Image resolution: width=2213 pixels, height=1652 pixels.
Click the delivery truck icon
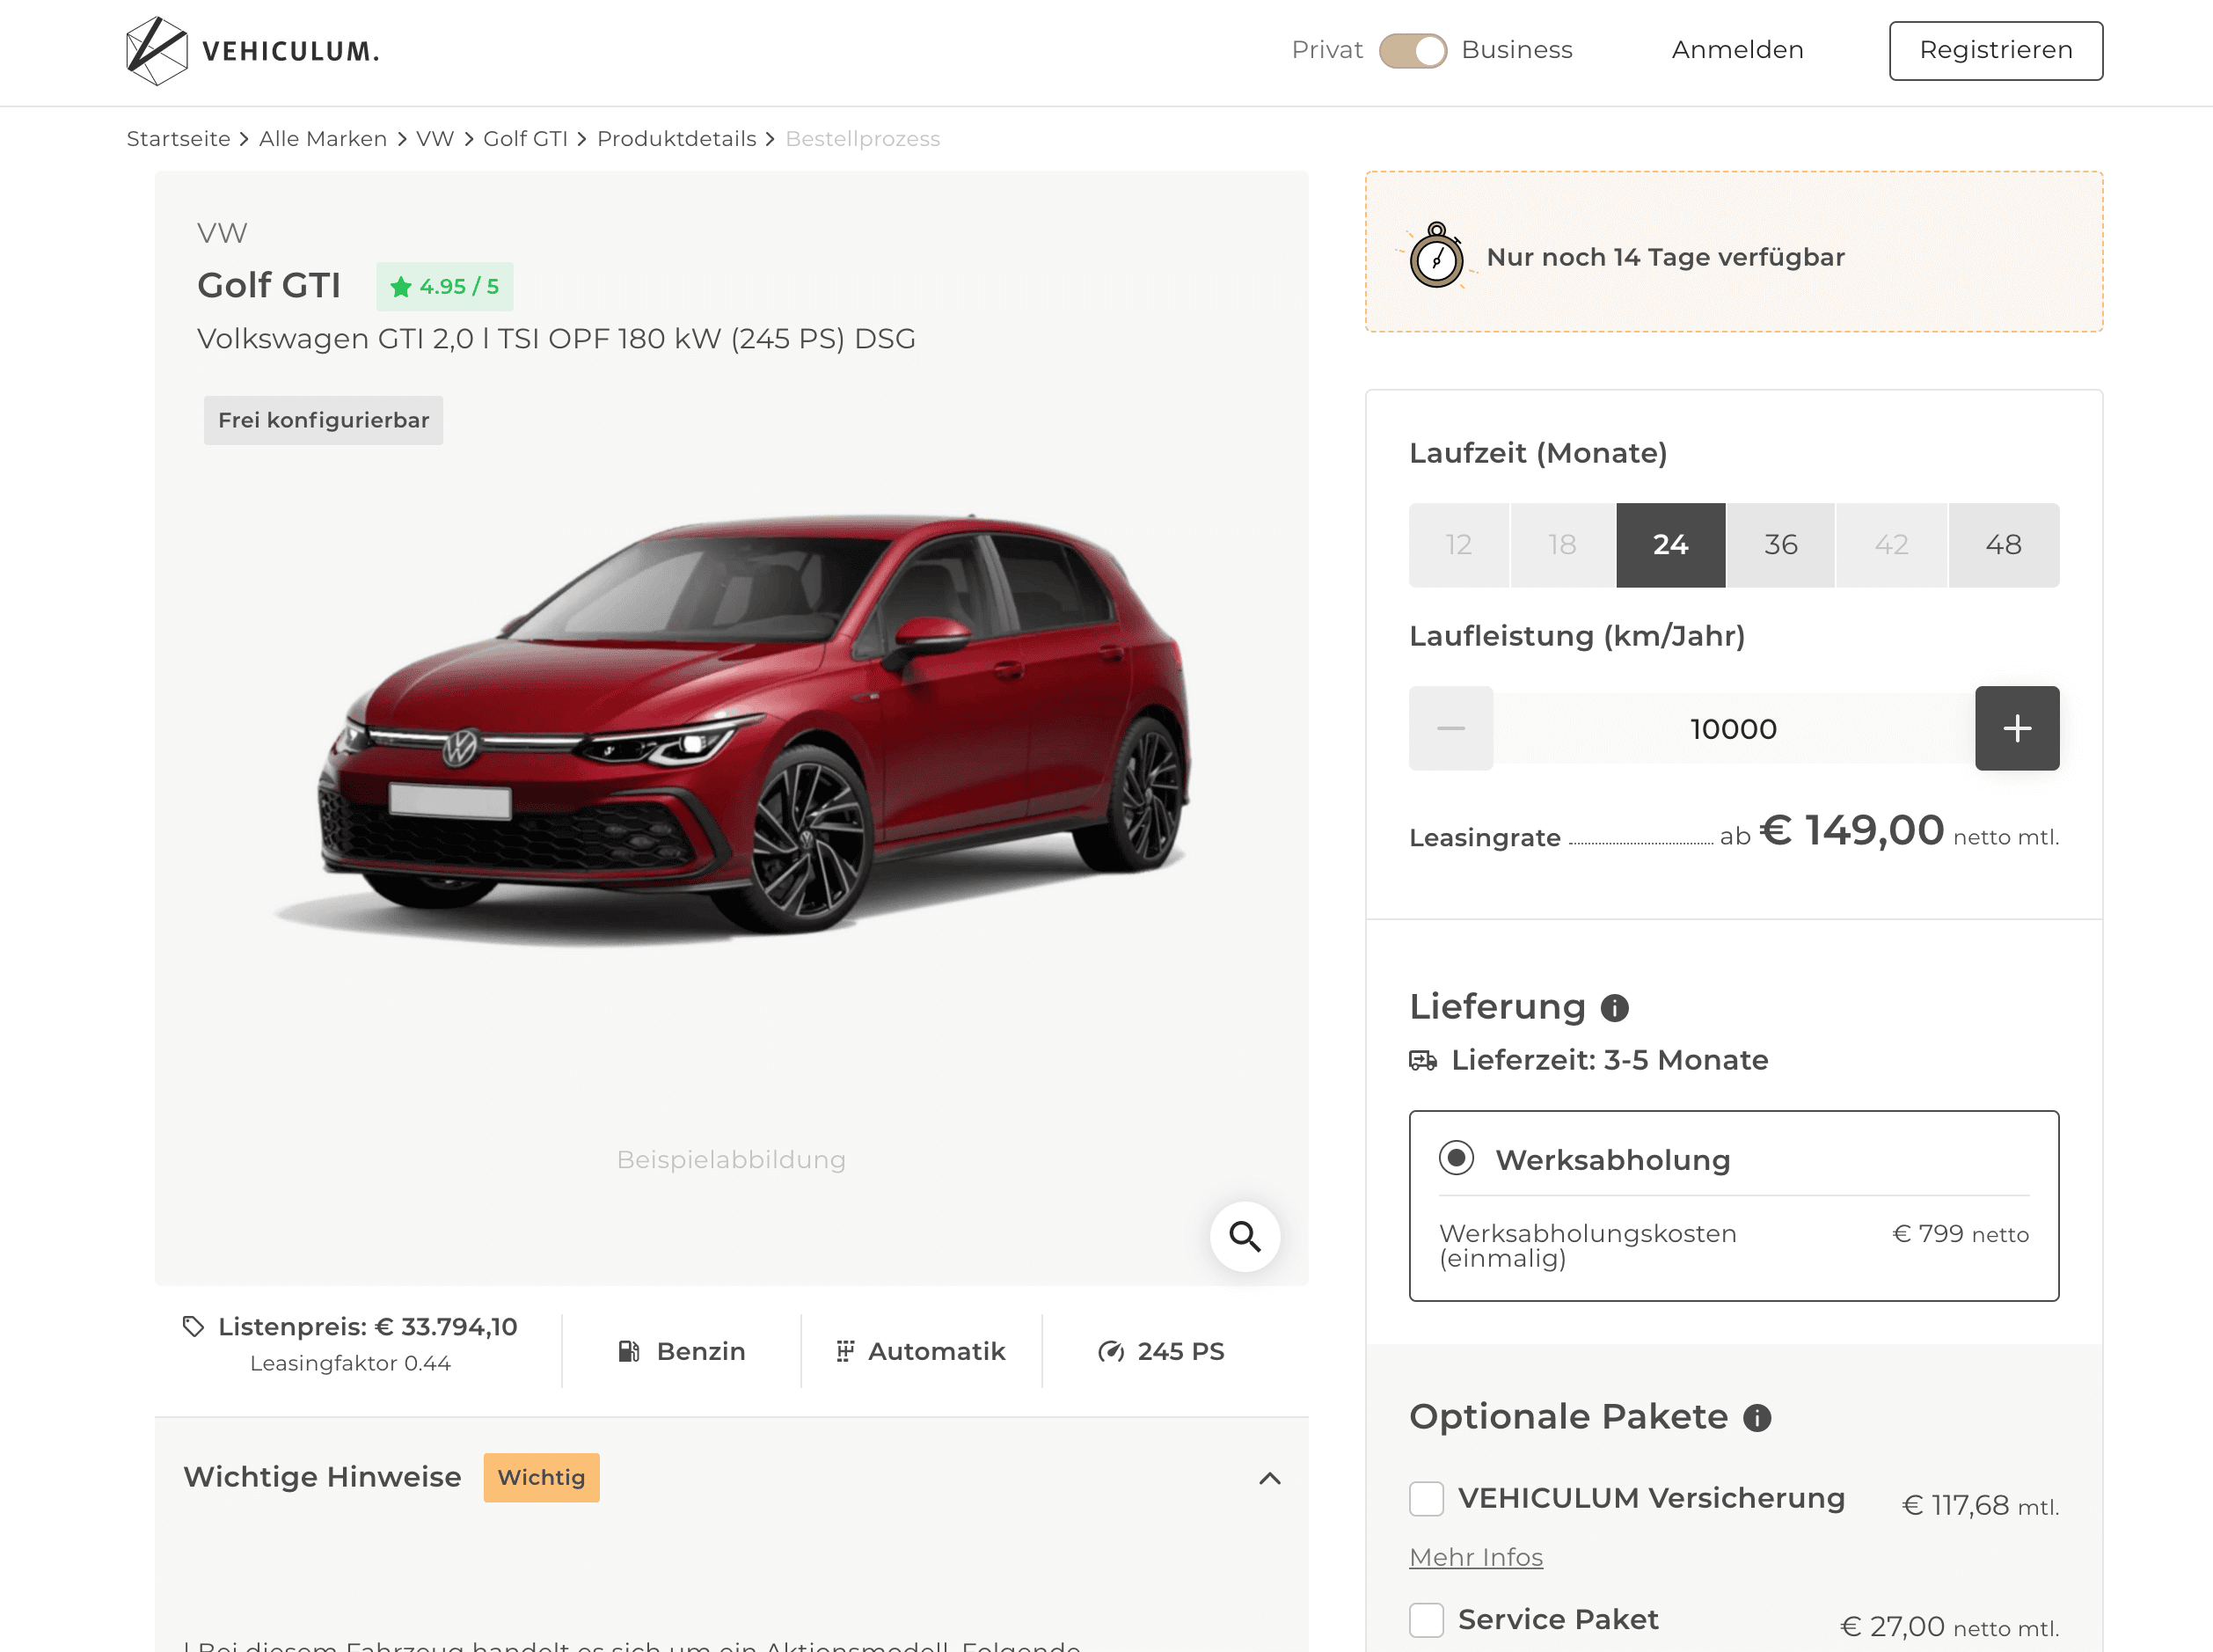[1422, 1060]
